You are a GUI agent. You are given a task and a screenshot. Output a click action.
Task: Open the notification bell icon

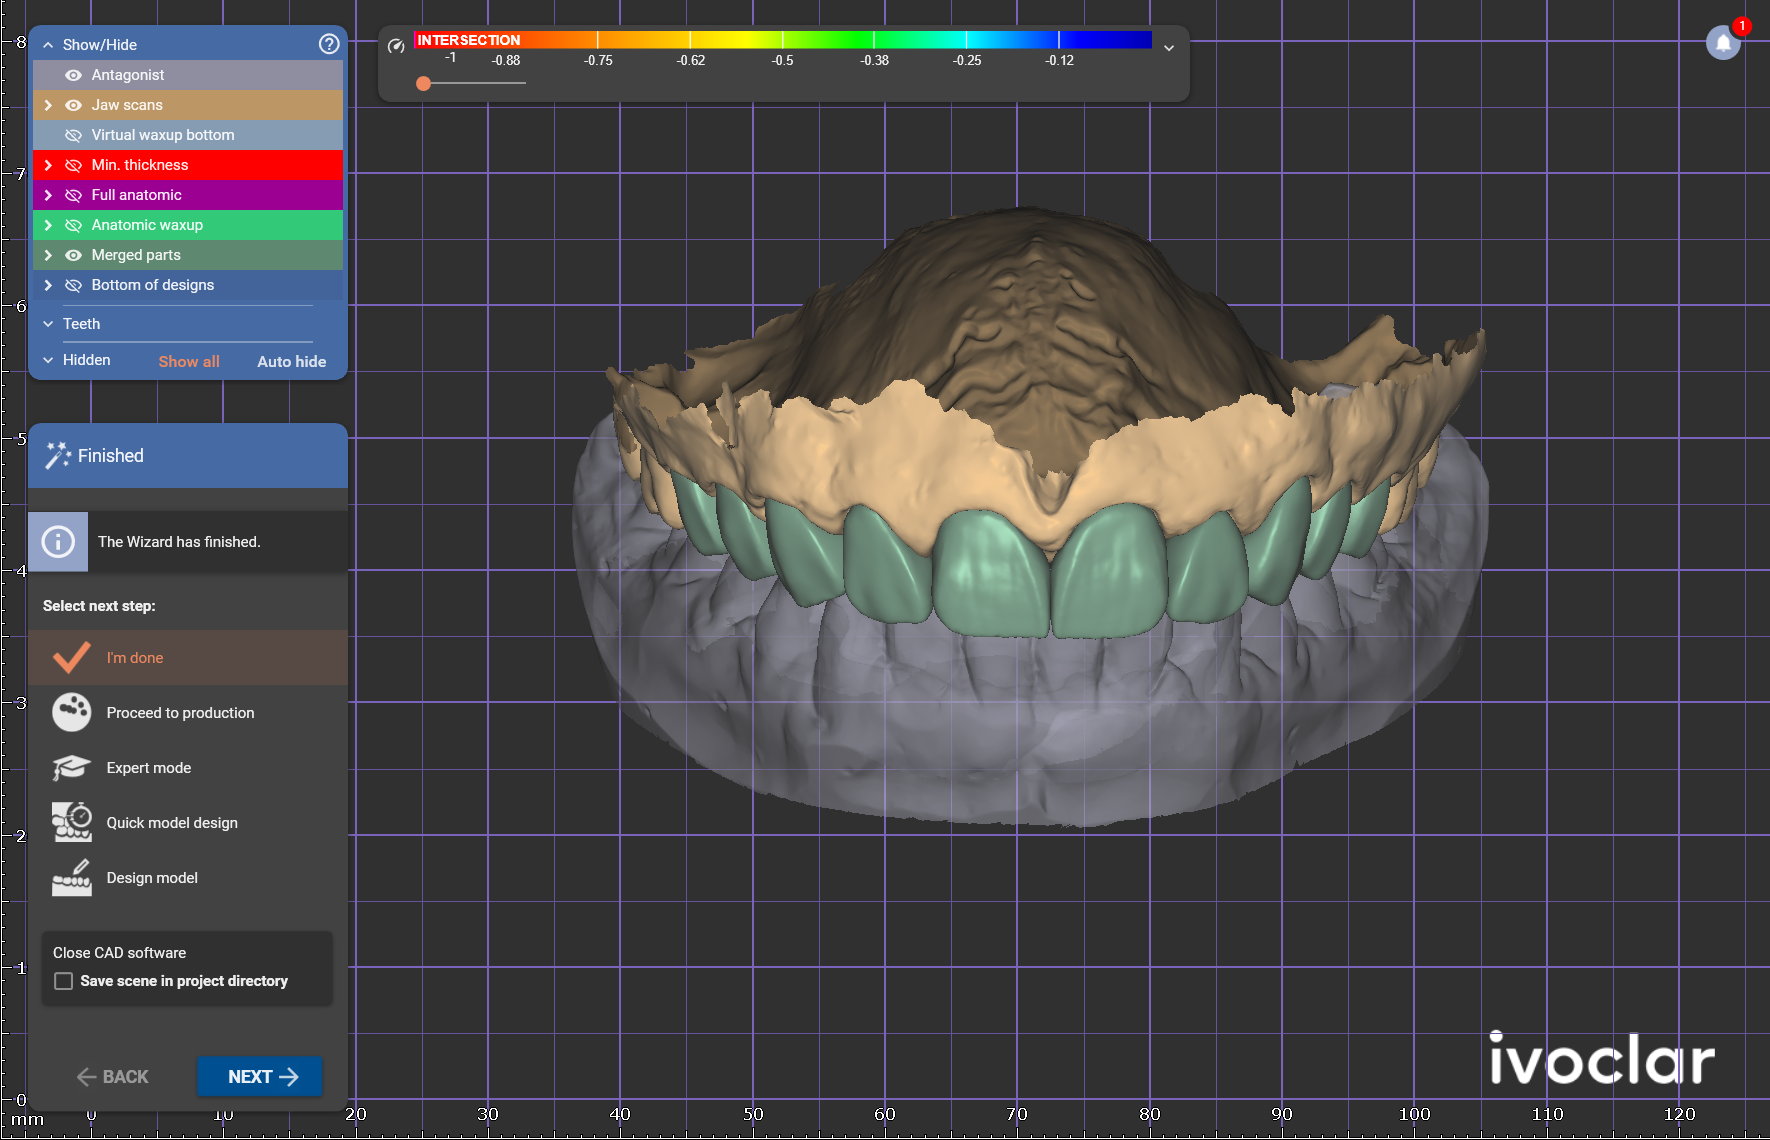[x=1723, y=44]
